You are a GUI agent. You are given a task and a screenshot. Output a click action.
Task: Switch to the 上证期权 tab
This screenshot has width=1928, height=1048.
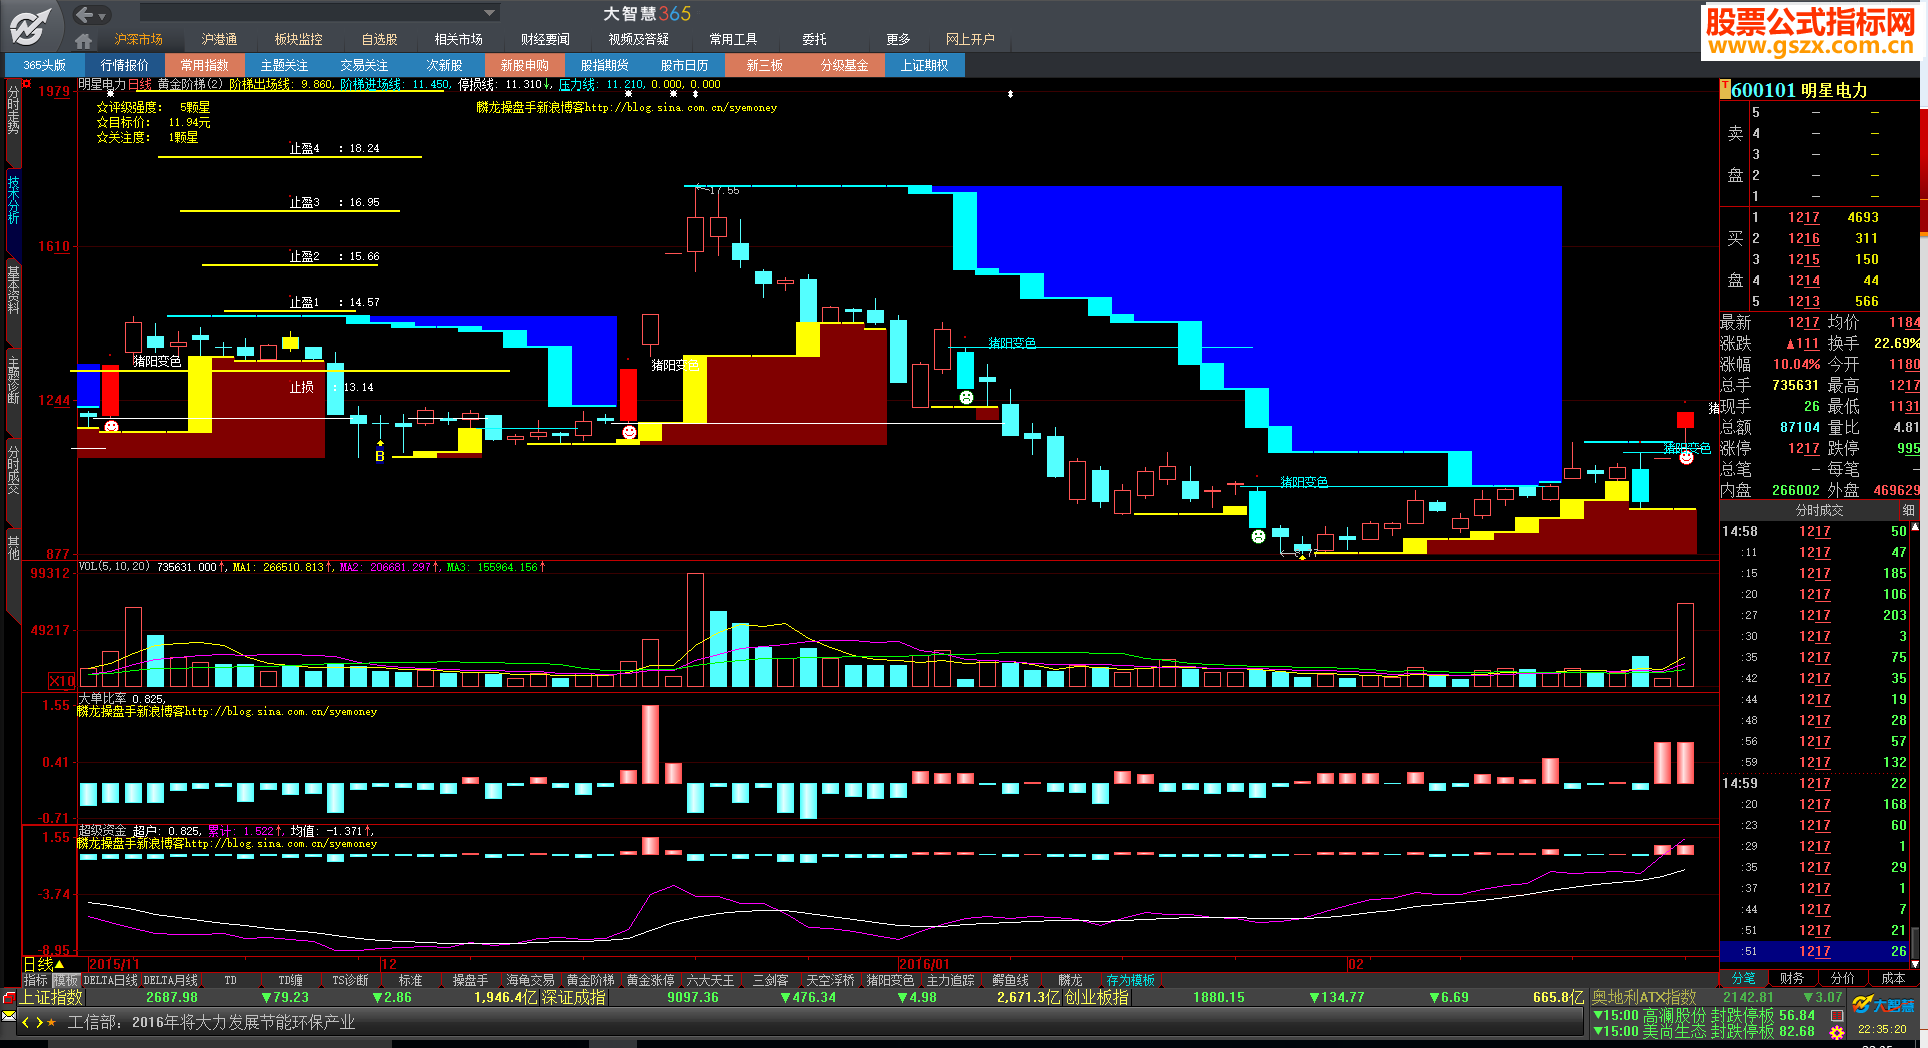click(x=924, y=65)
